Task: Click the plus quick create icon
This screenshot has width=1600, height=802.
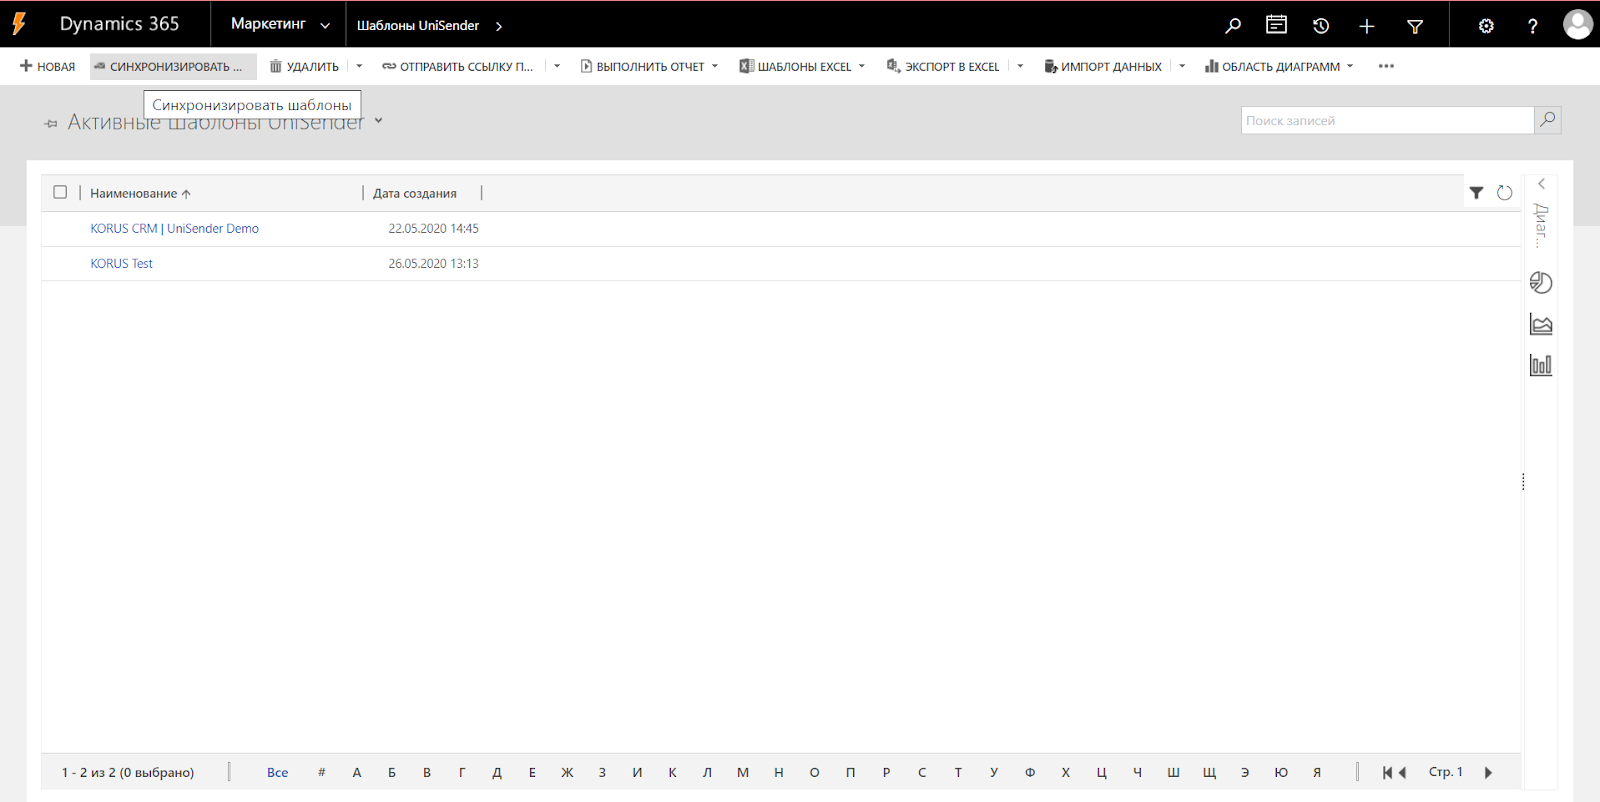Action: tap(1367, 26)
